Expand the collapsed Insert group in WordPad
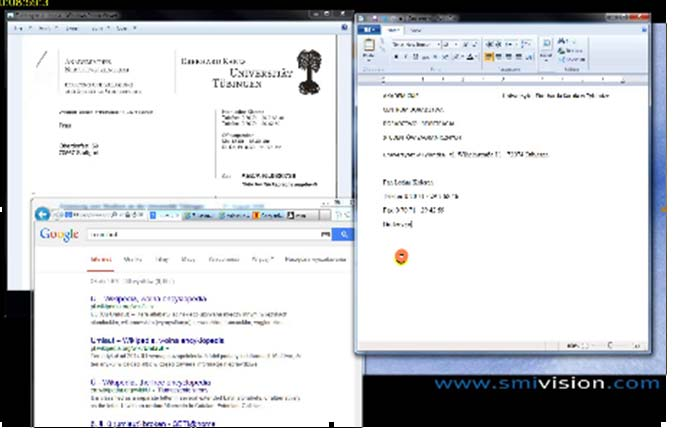Image resolution: width=676 pixels, height=433 pixels. tap(546, 49)
